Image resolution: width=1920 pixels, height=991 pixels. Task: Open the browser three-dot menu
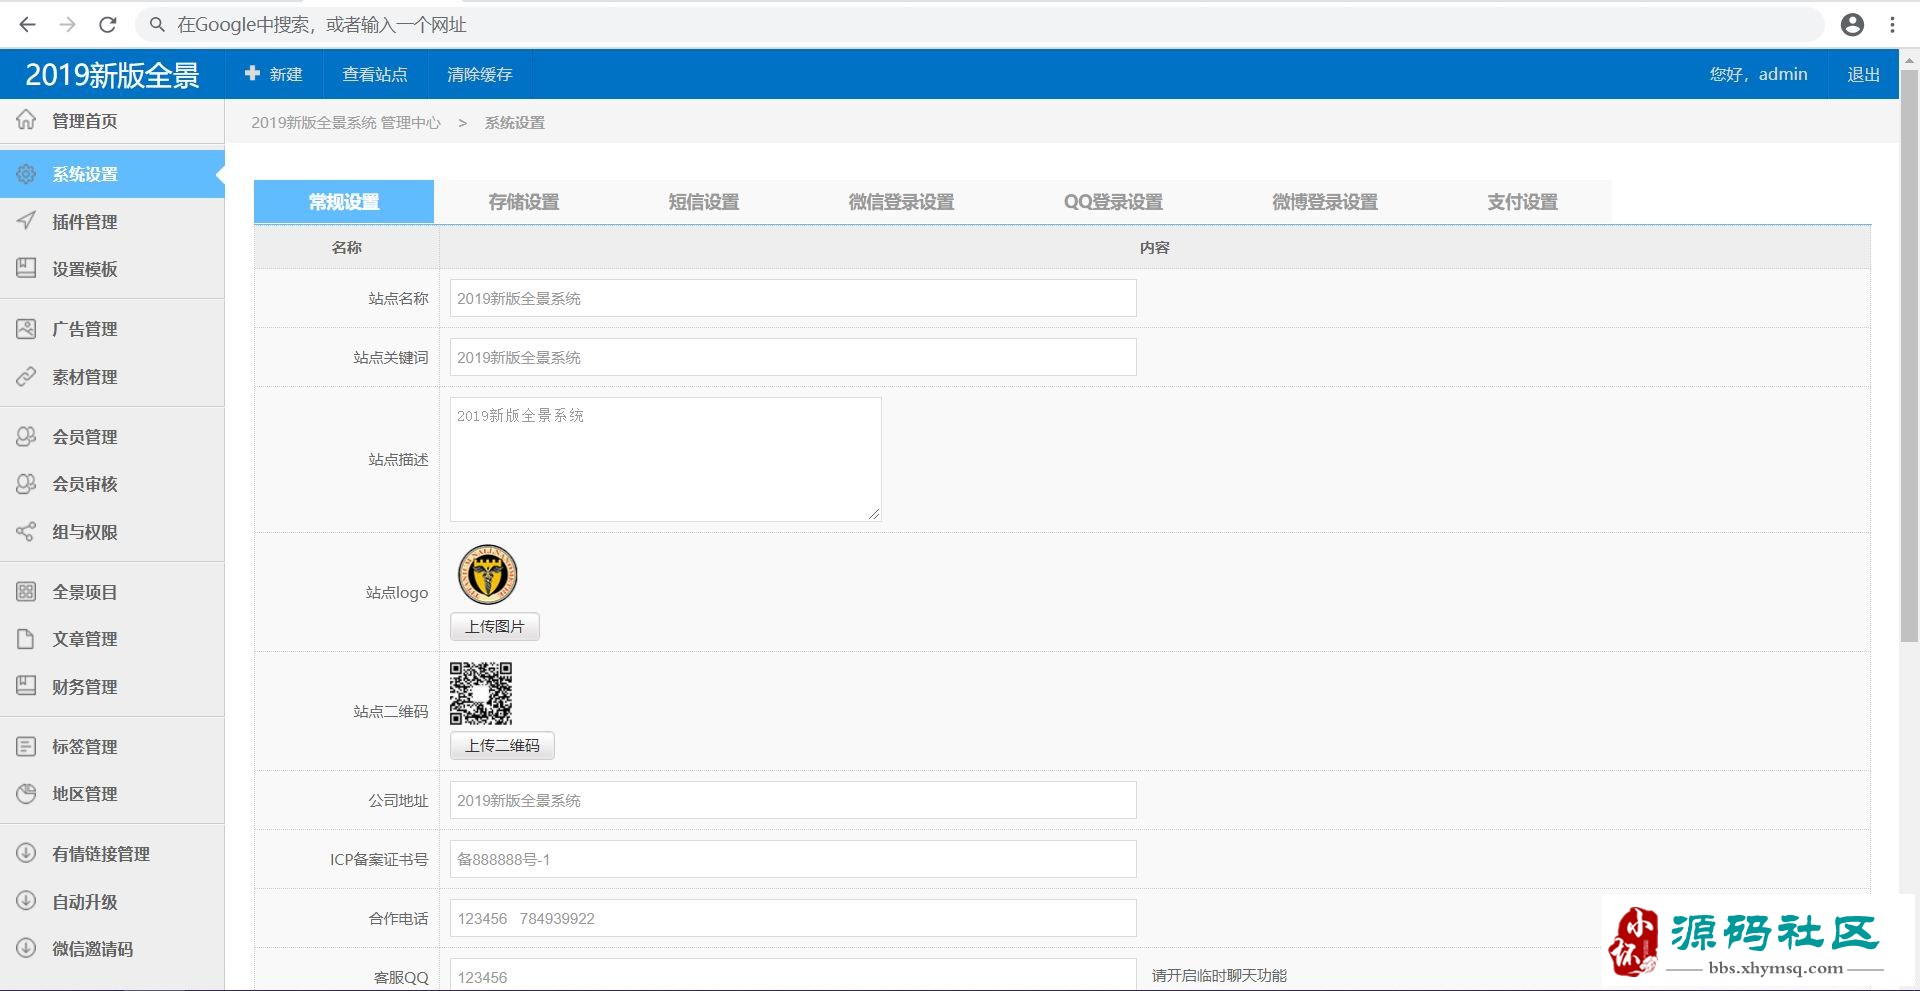point(1892,25)
